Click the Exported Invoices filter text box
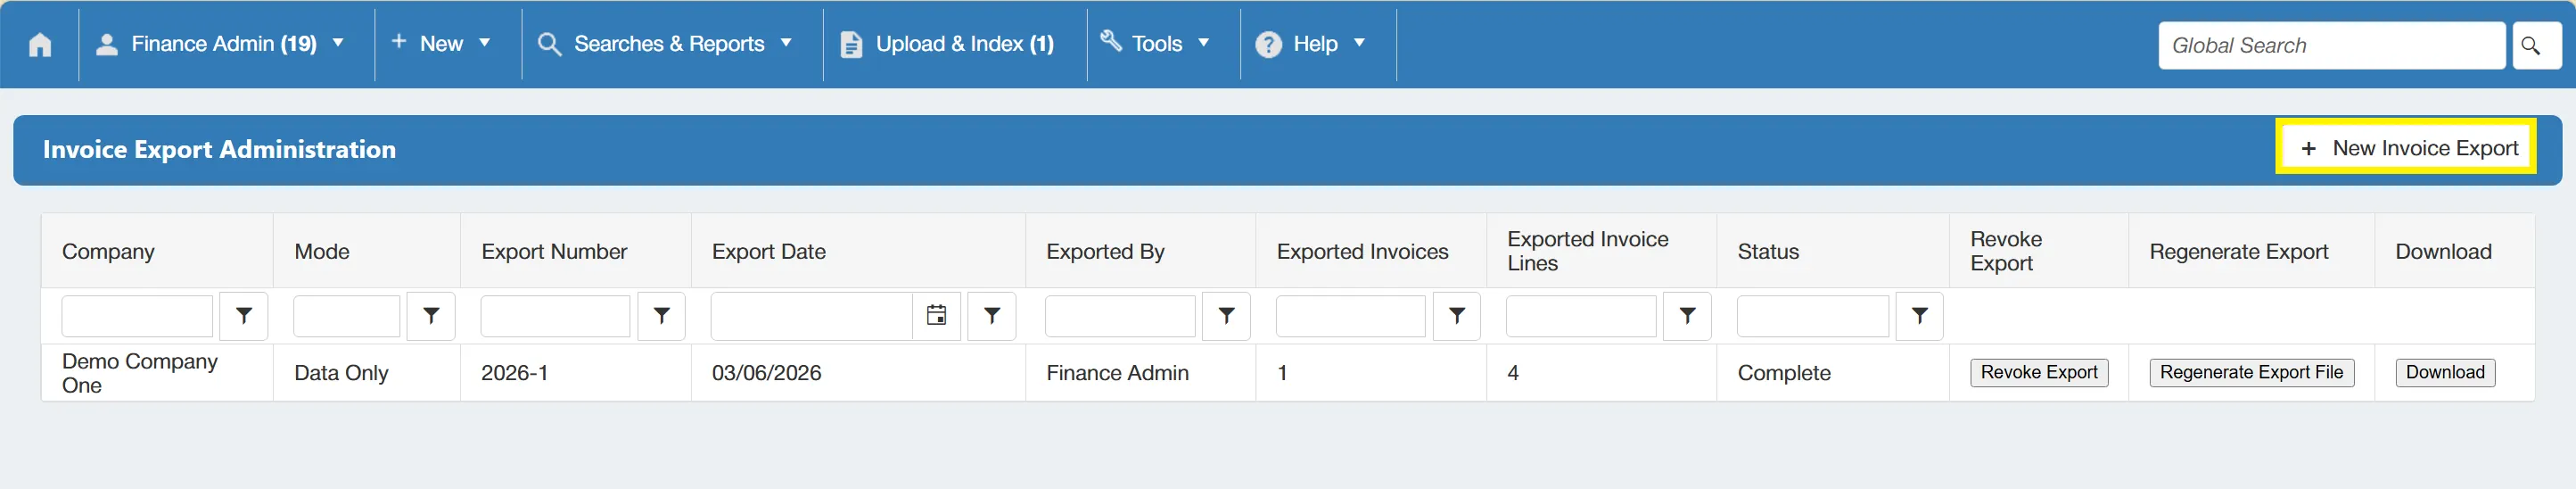Viewport: 2576px width, 489px height. (1350, 316)
